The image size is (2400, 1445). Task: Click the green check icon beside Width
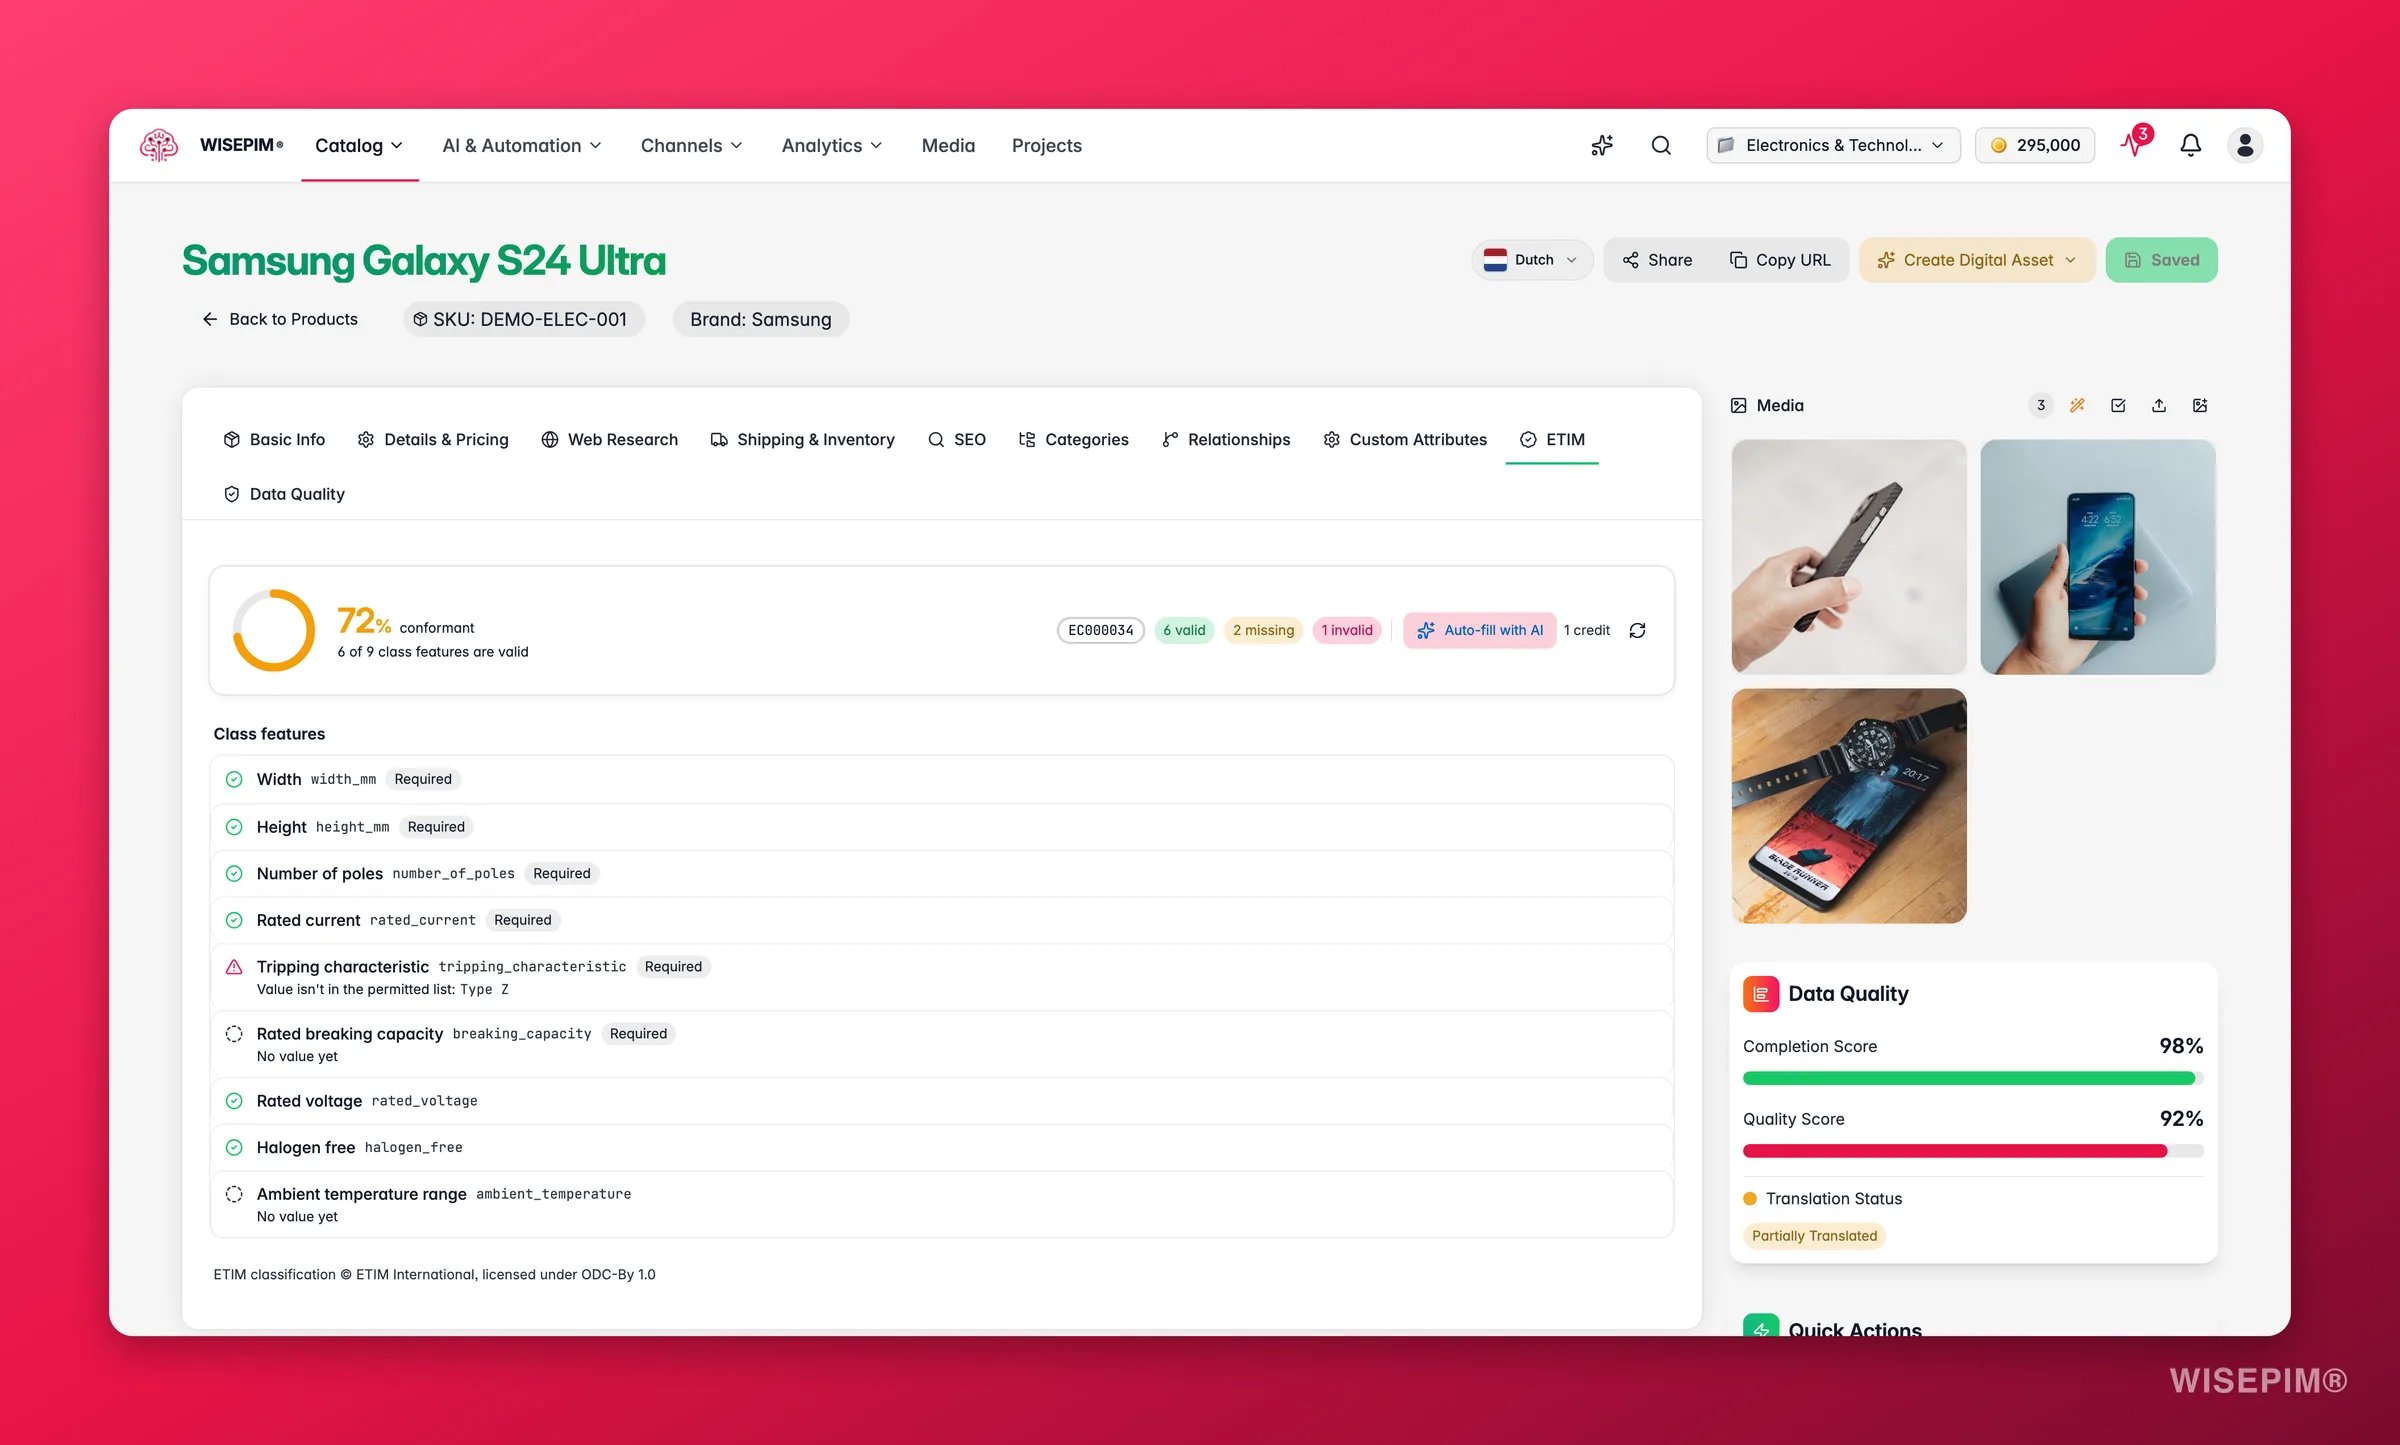pyautogui.click(x=234, y=779)
